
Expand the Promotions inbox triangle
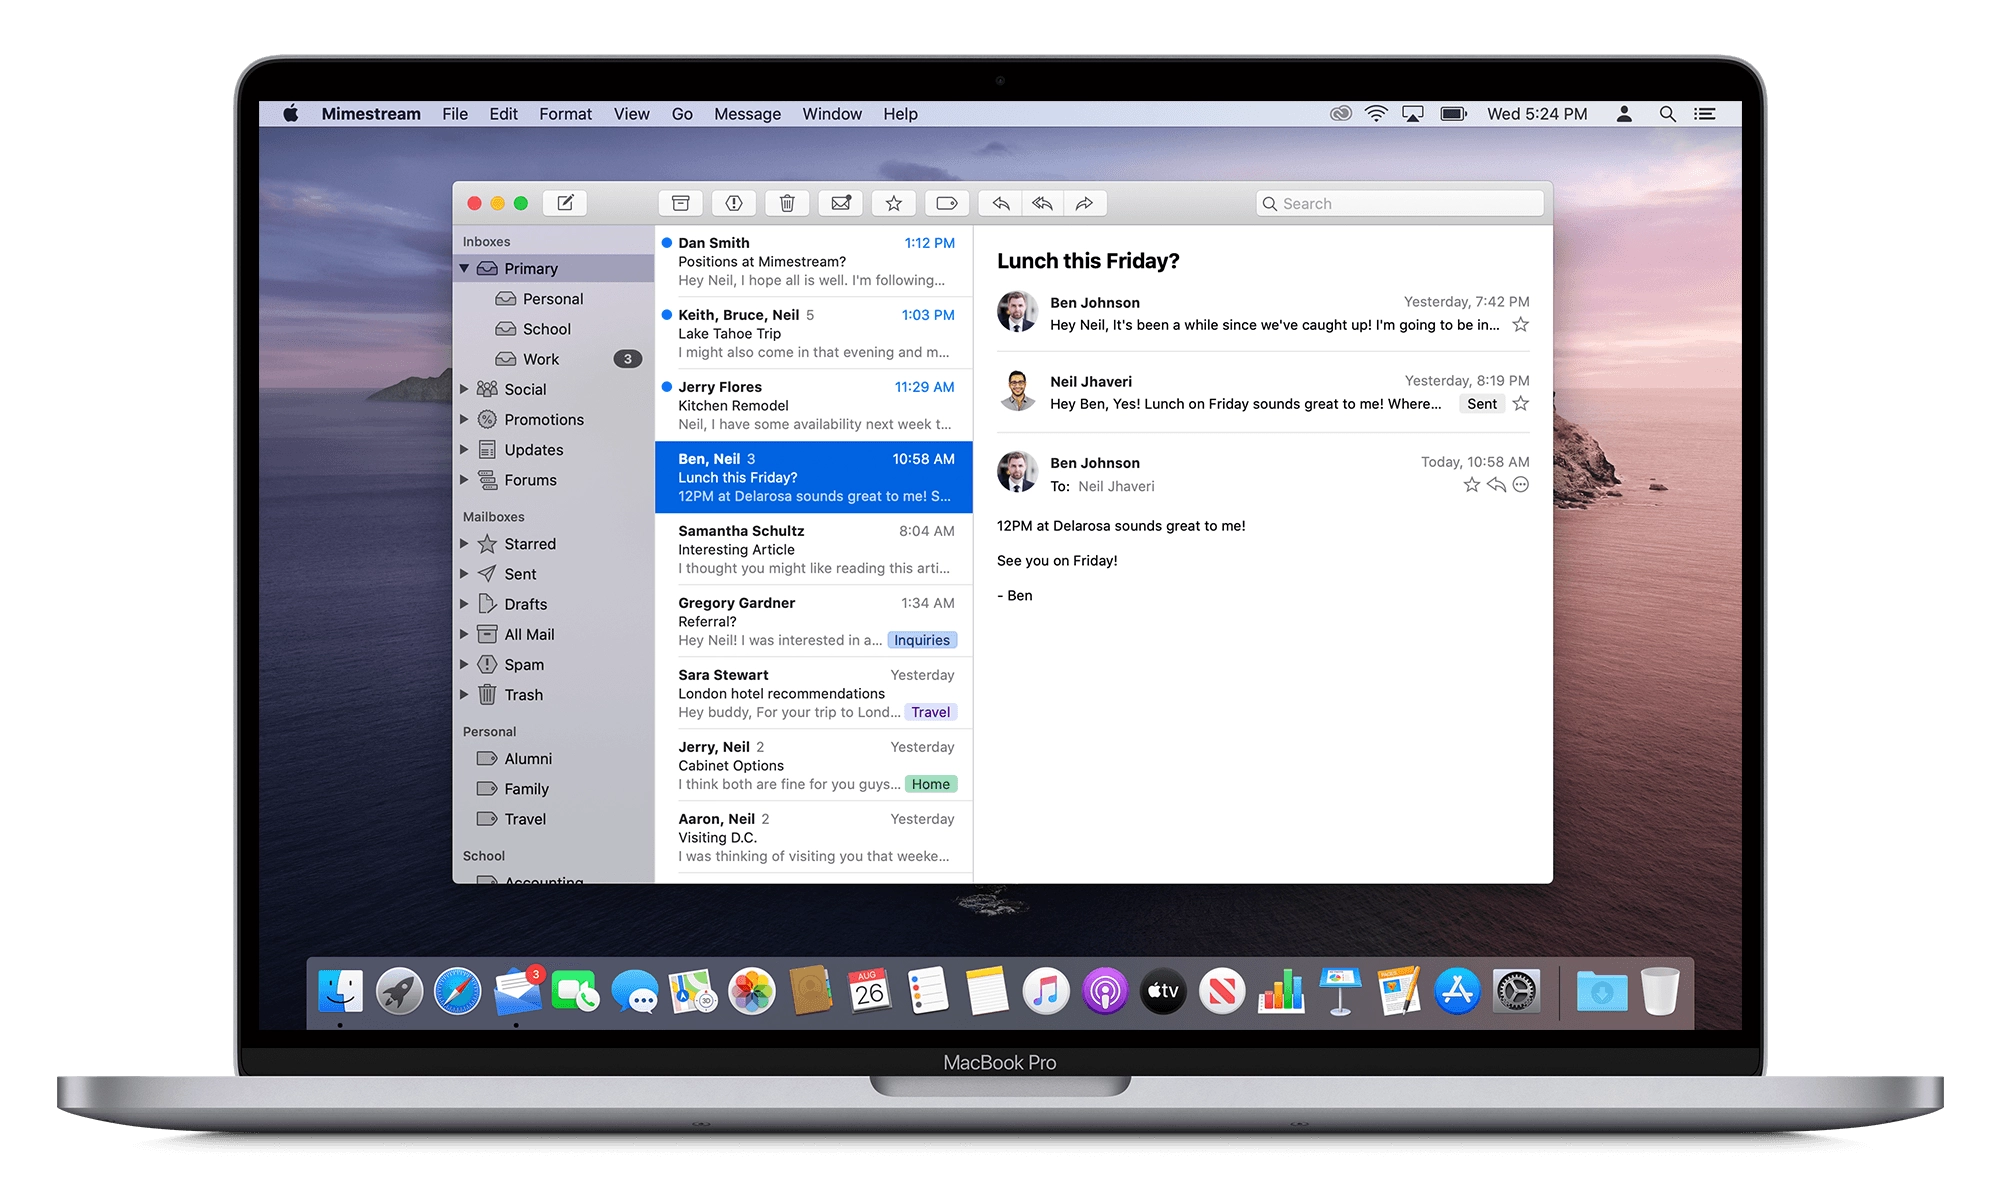point(464,420)
